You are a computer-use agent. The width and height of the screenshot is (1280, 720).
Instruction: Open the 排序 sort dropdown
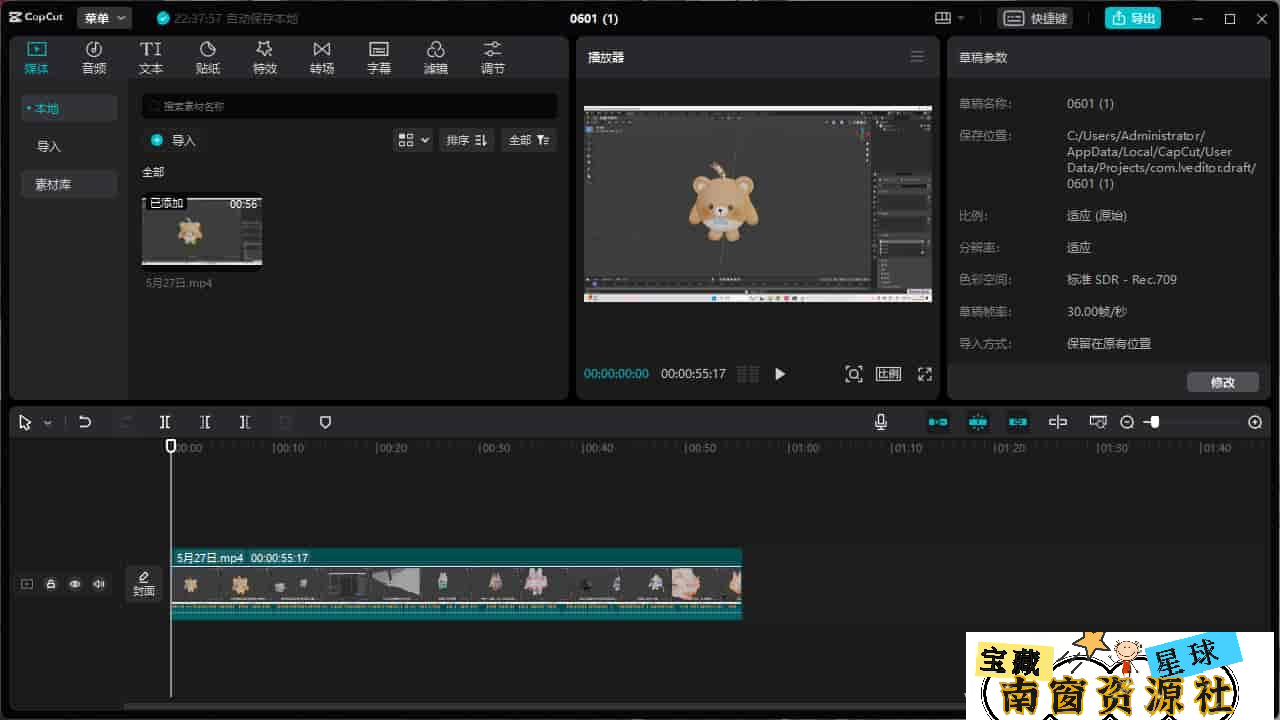pos(466,140)
